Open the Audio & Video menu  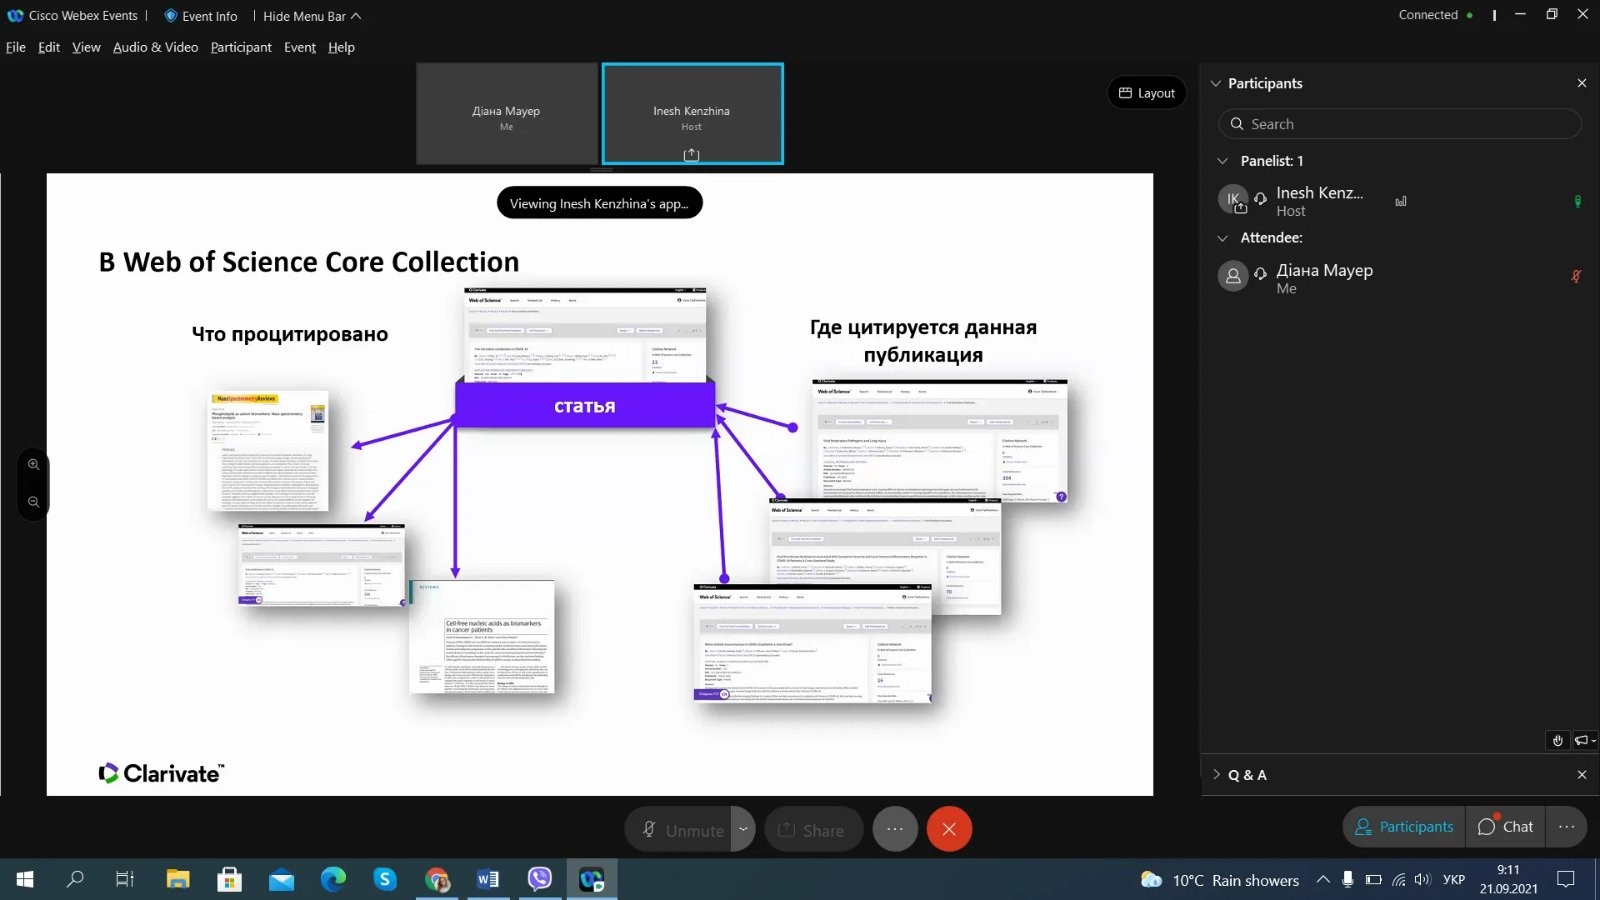point(155,47)
